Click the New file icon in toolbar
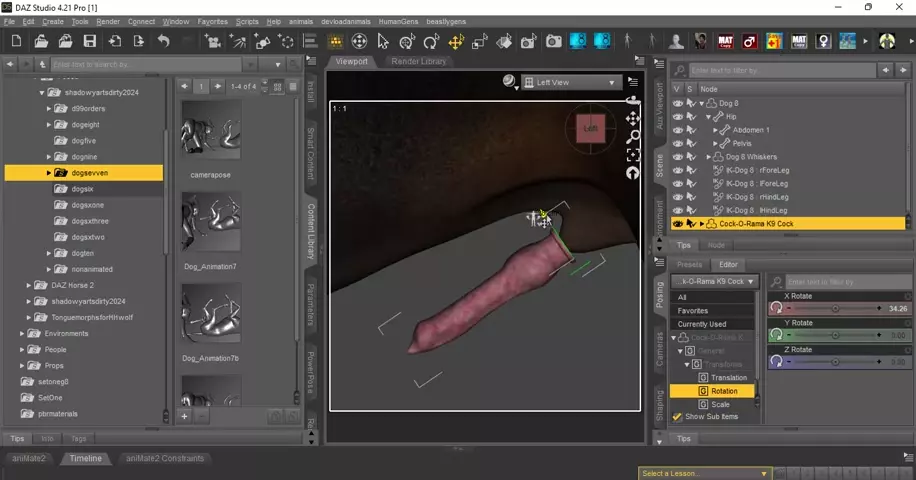The width and height of the screenshot is (916, 480). 16,42
